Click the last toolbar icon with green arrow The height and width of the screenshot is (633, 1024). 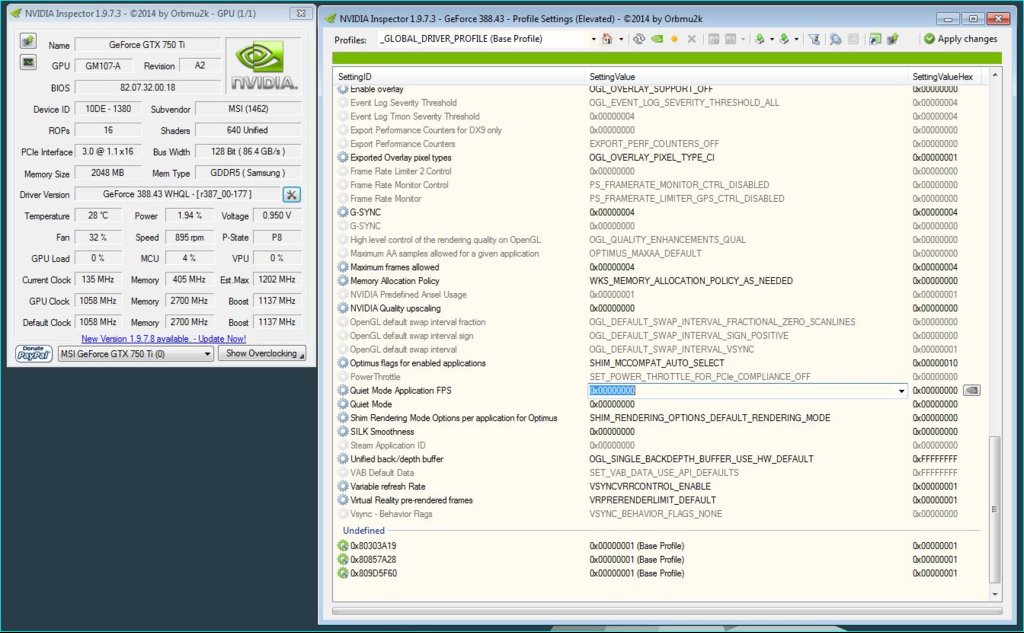893,39
